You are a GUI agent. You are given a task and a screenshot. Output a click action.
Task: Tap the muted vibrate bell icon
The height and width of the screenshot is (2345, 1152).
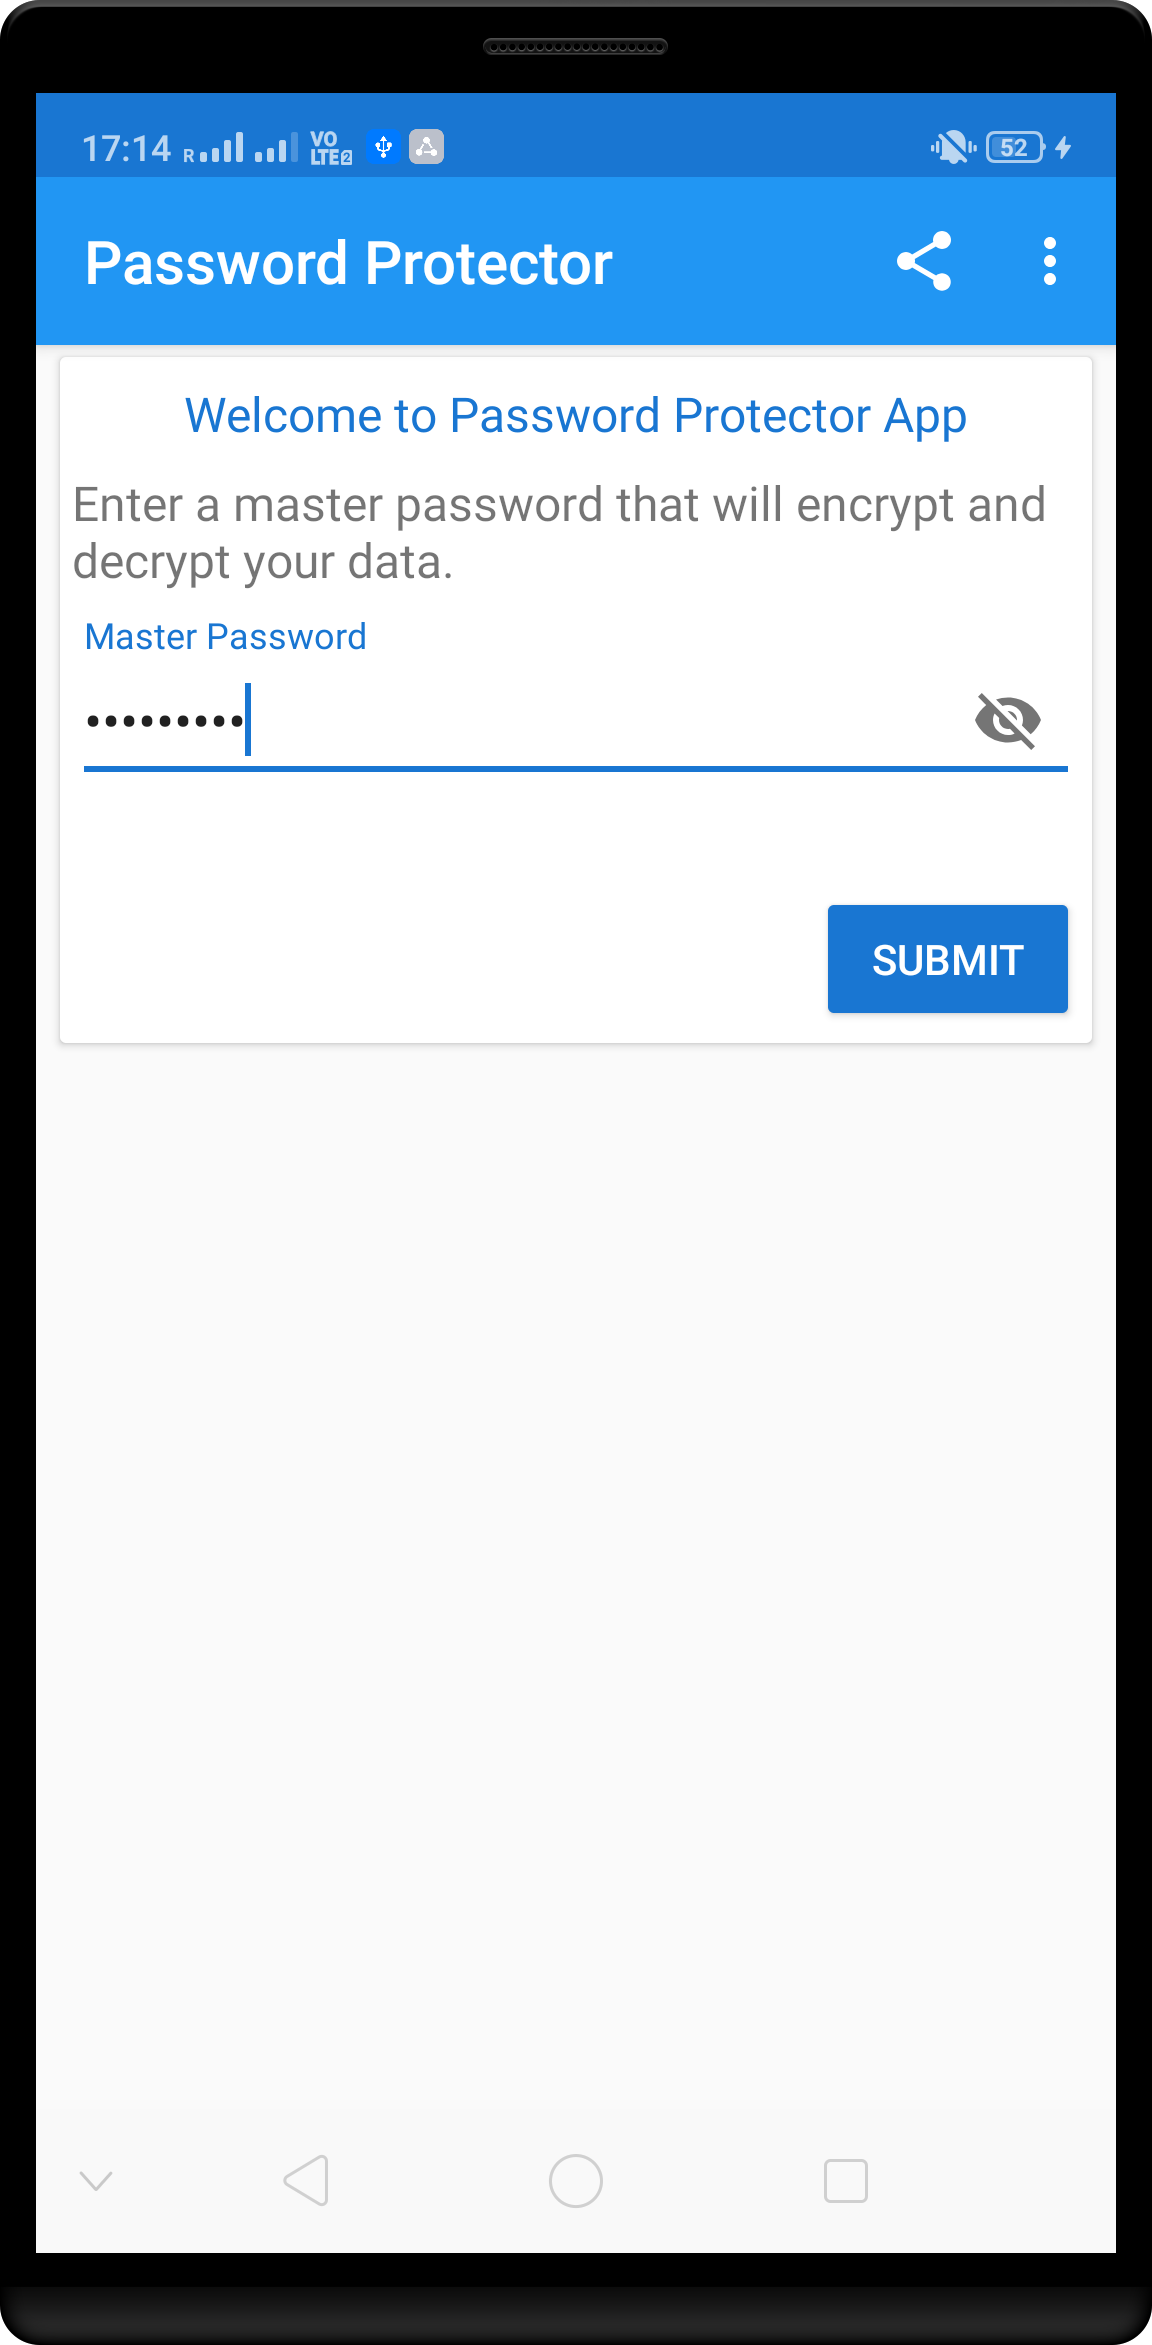[x=953, y=148]
